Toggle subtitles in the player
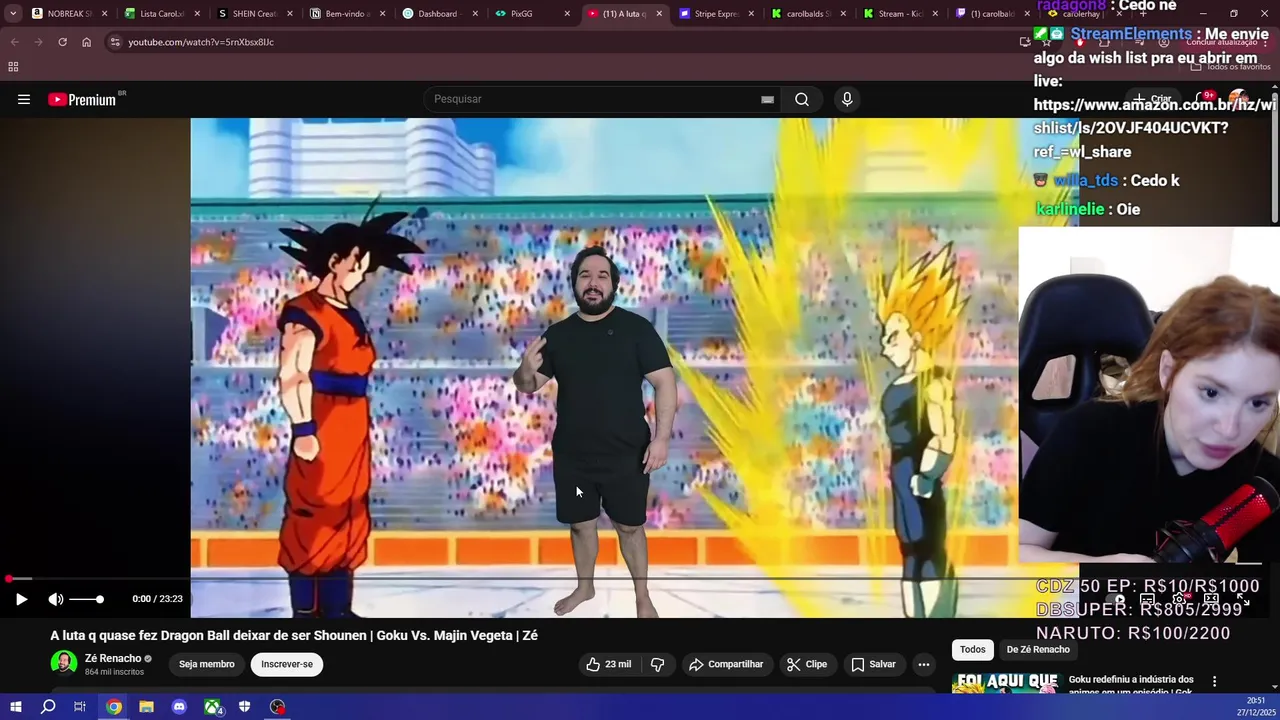The width and height of the screenshot is (1280, 720). coord(1148,599)
